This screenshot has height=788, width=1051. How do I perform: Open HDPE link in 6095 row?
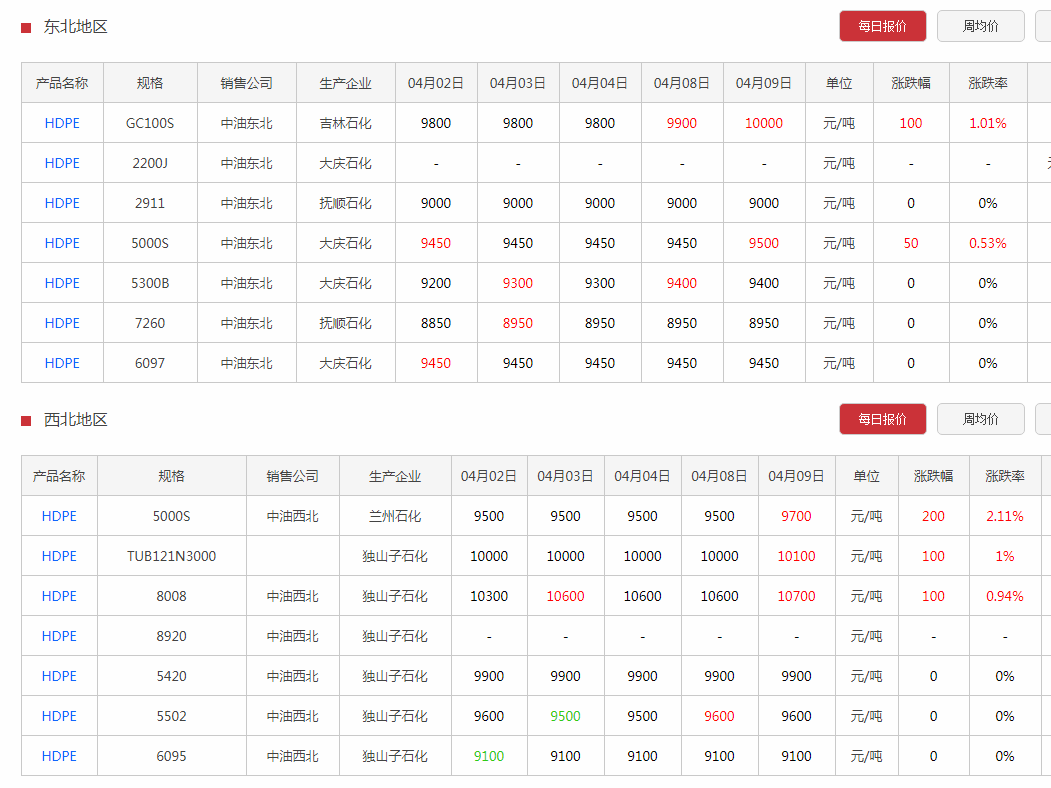click(59, 756)
